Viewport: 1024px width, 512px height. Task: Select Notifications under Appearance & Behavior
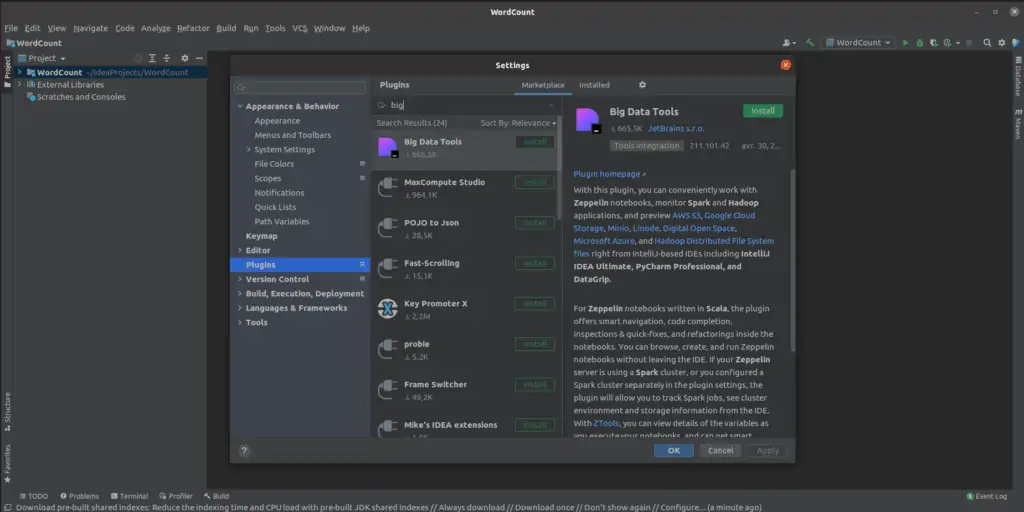[280, 193]
